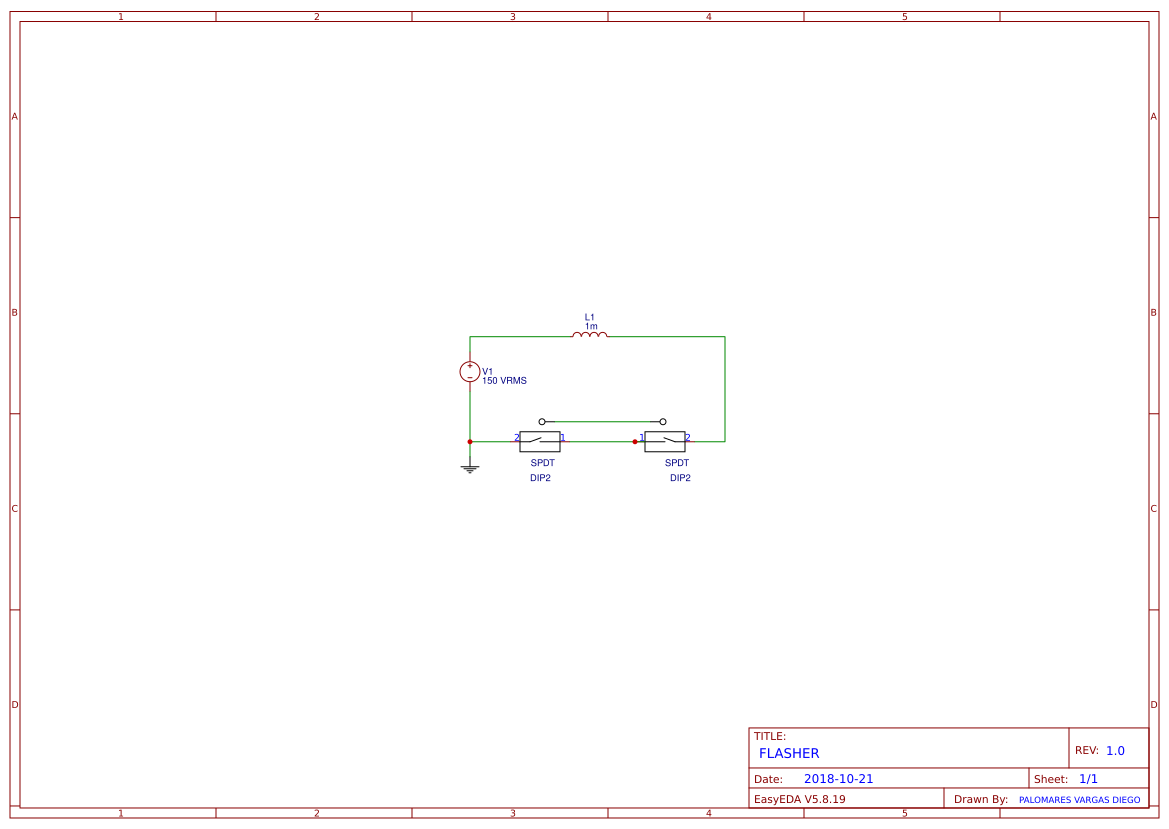
Task: Toggle the right SPDT switch lever
Action: (670, 439)
